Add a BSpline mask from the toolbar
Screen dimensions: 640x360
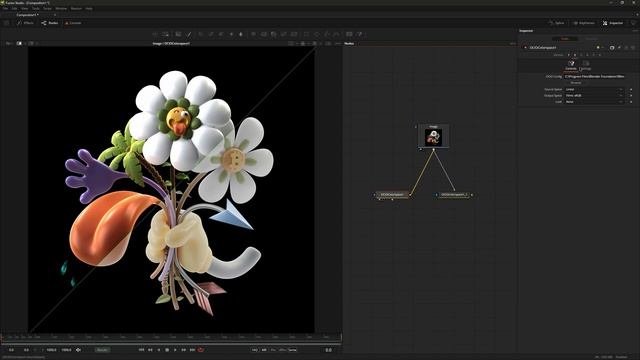pos(336,34)
